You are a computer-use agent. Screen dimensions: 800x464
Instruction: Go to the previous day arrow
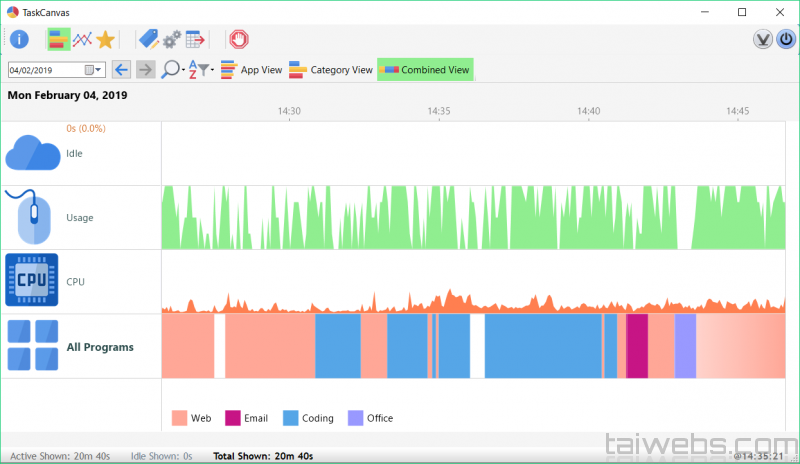121,70
